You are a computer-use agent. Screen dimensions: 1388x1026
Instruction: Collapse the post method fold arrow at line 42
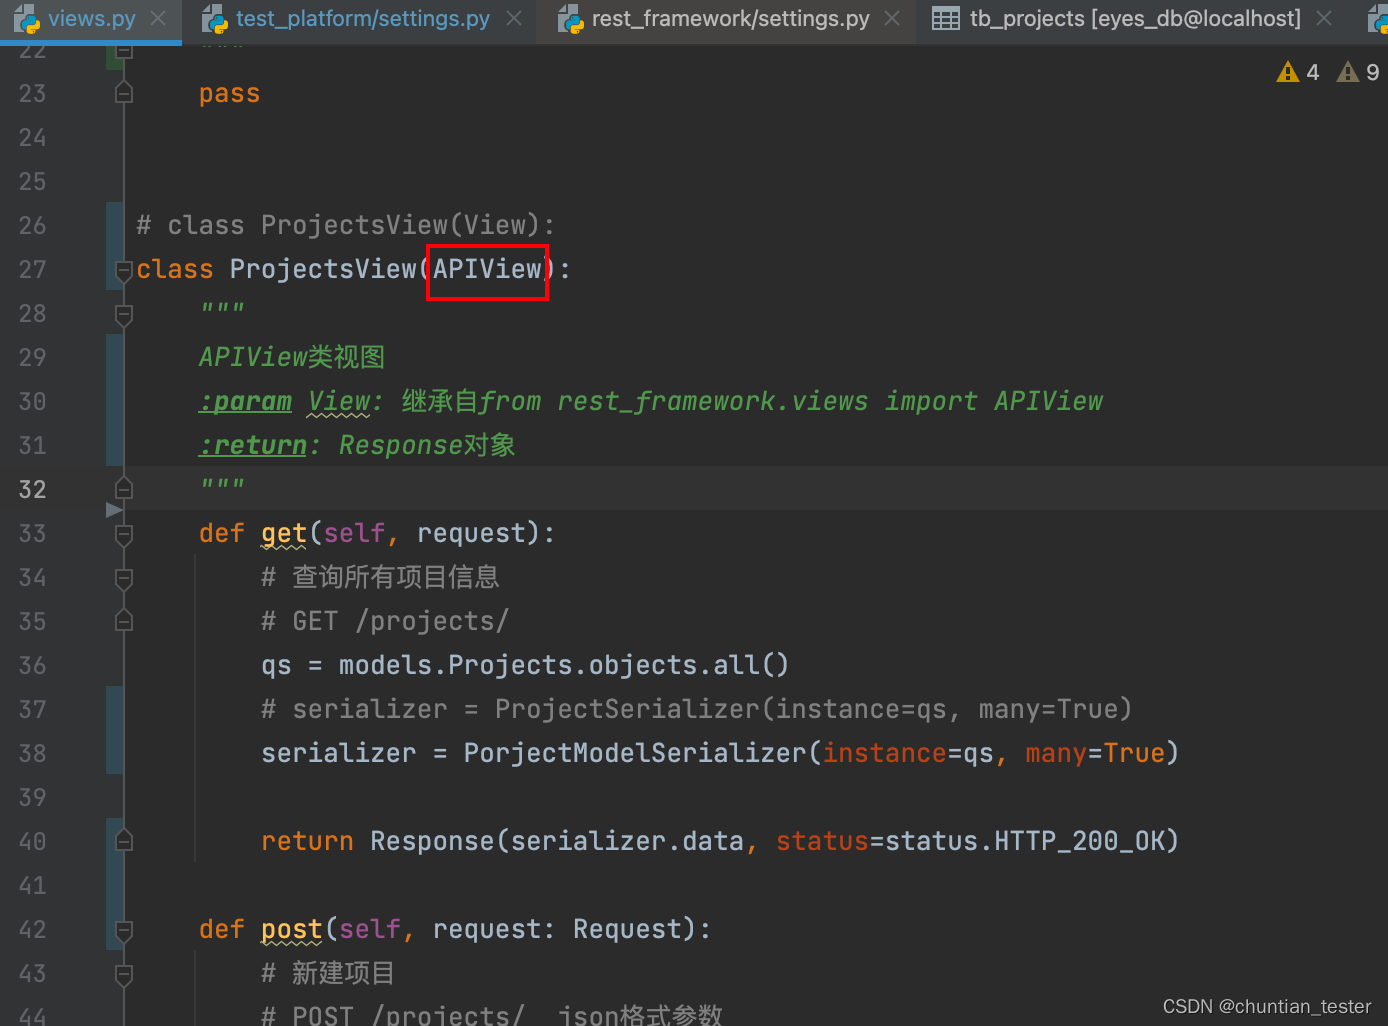[x=123, y=930]
